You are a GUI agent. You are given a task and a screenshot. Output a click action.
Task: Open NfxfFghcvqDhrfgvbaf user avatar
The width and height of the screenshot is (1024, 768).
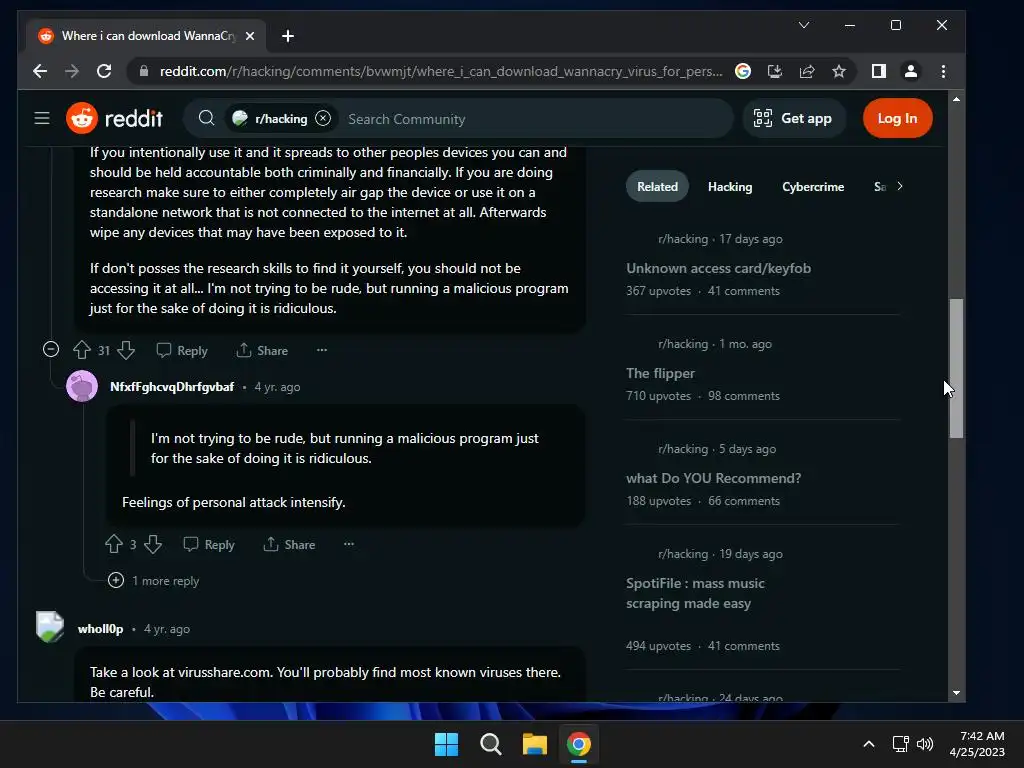pos(82,386)
